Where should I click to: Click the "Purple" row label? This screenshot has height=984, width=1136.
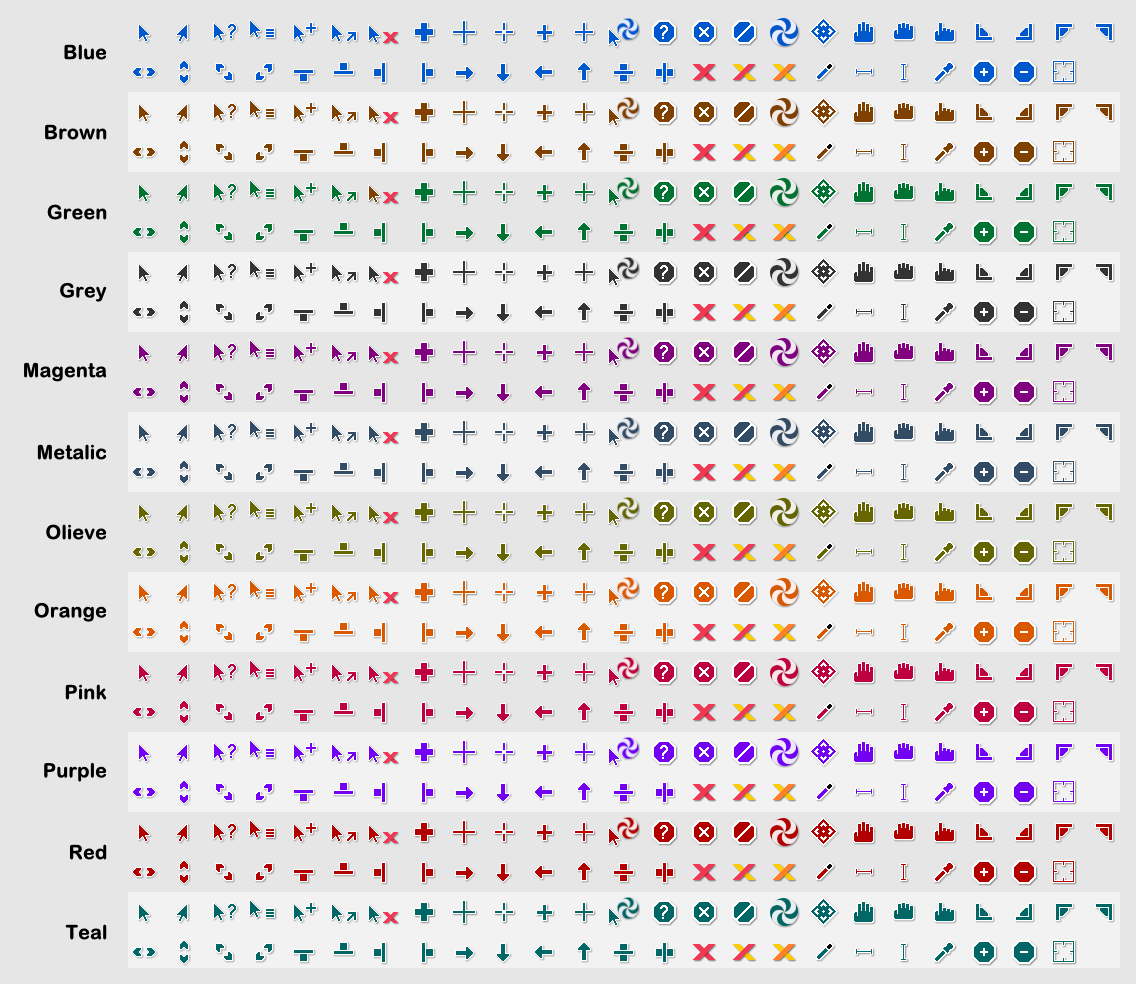click(75, 771)
